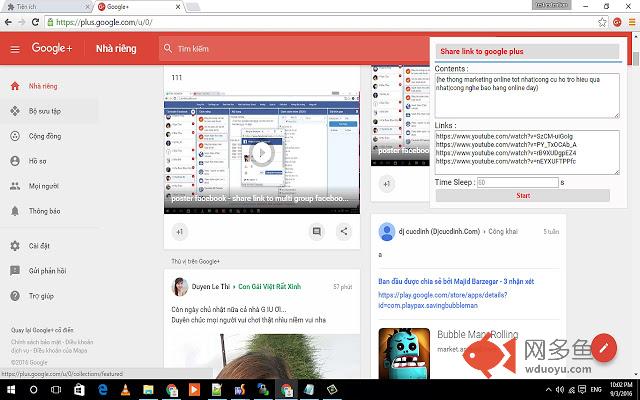Open comments on the poster facebook post

(x=316, y=231)
